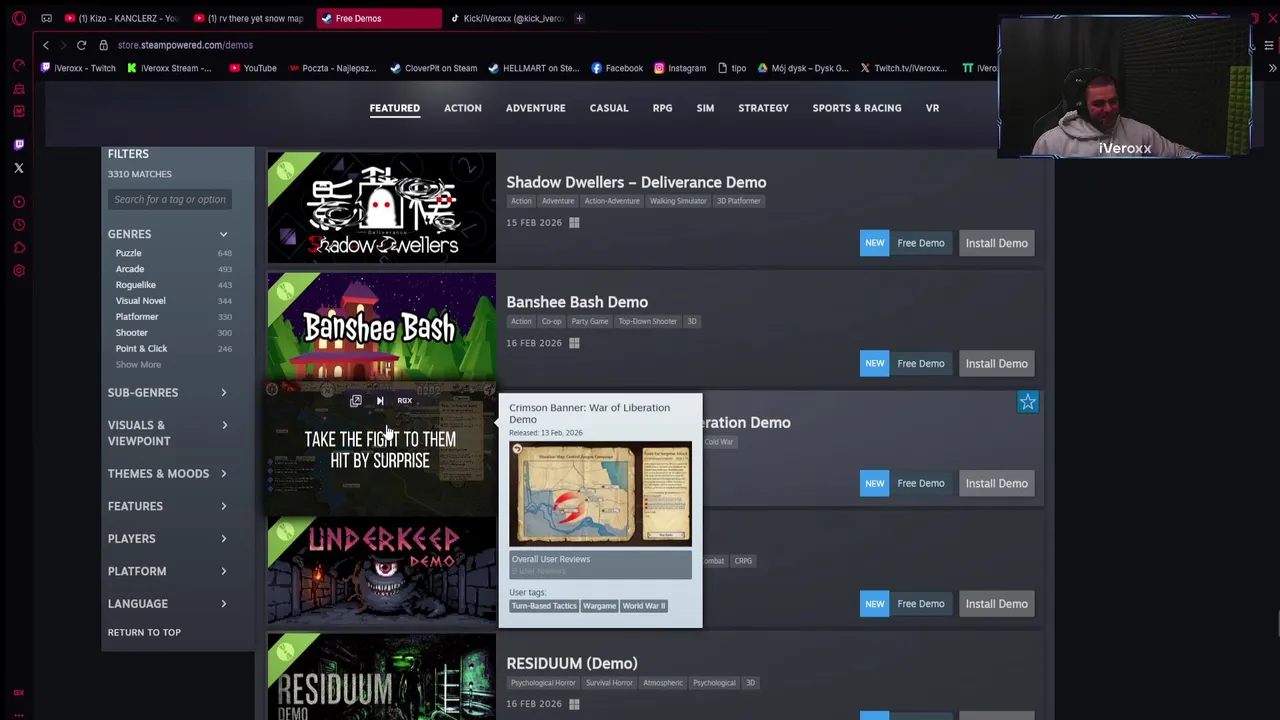Screen dimensions: 1280x720
Task: Select the ACTION category tab
Action: tap(462, 108)
